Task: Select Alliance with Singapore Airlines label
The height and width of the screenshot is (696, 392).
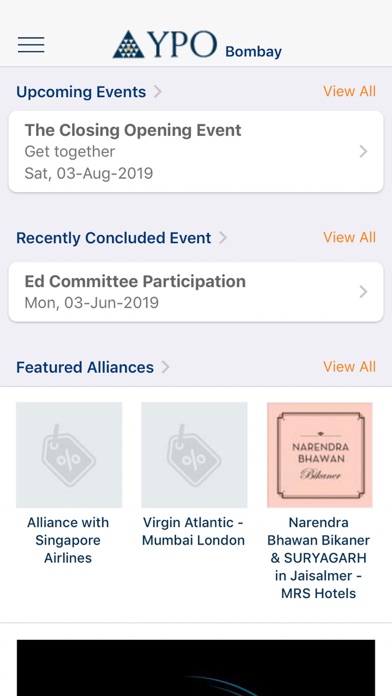Action: pyautogui.click(x=68, y=540)
